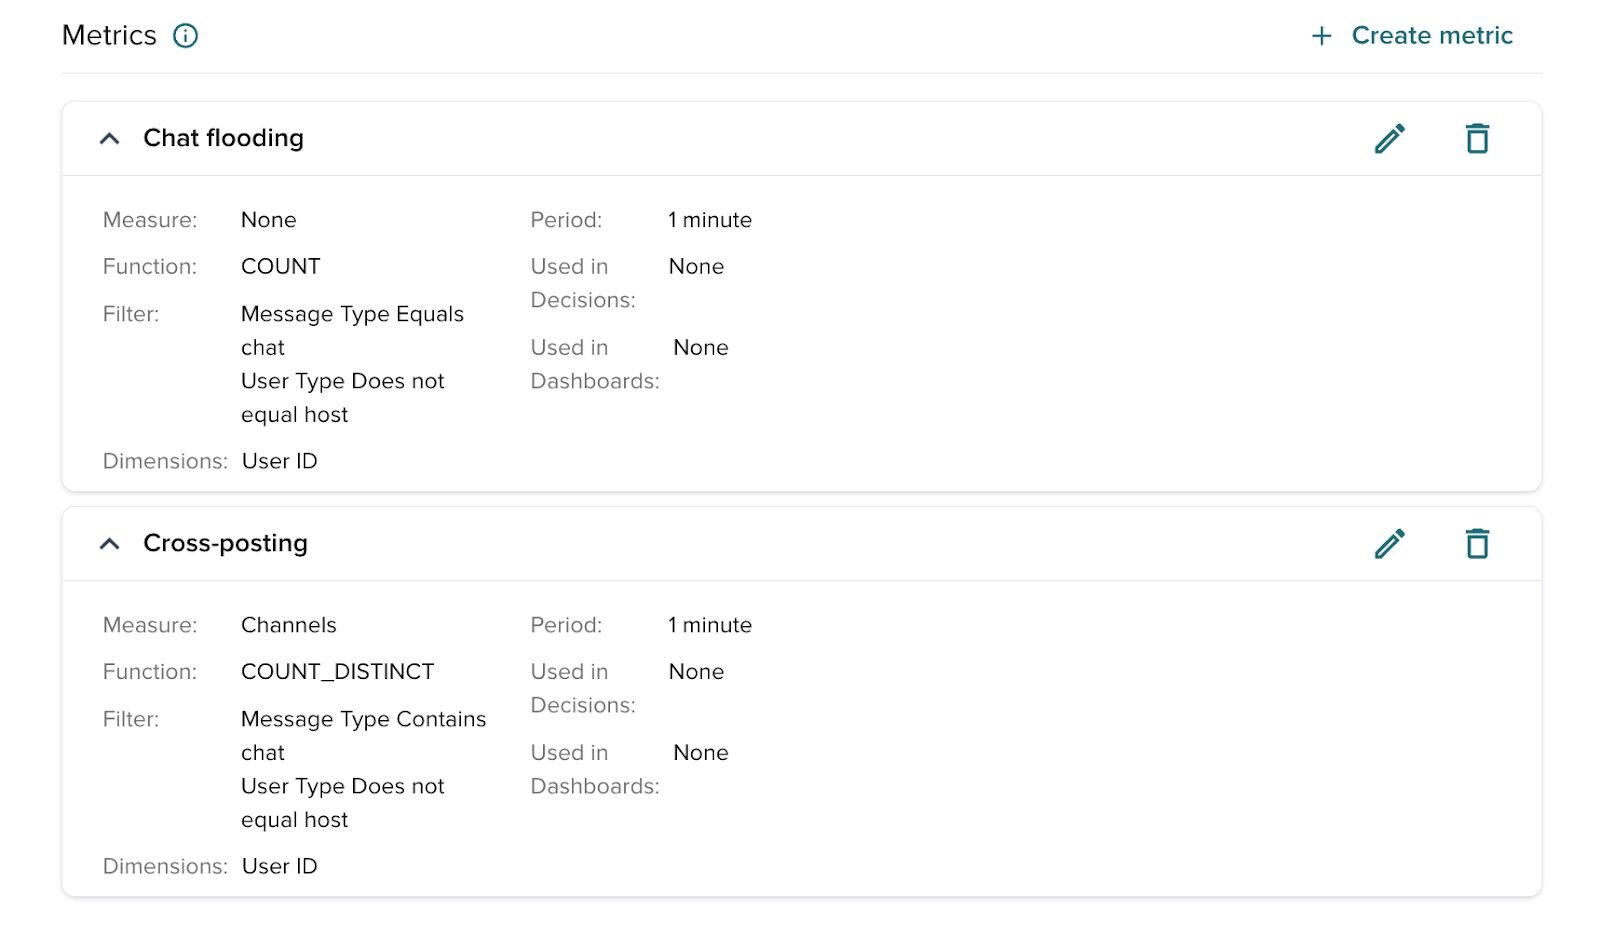The height and width of the screenshot is (937, 1600).
Task: Click the delete trash icon for Chat flooding
Action: [x=1477, y=139]
